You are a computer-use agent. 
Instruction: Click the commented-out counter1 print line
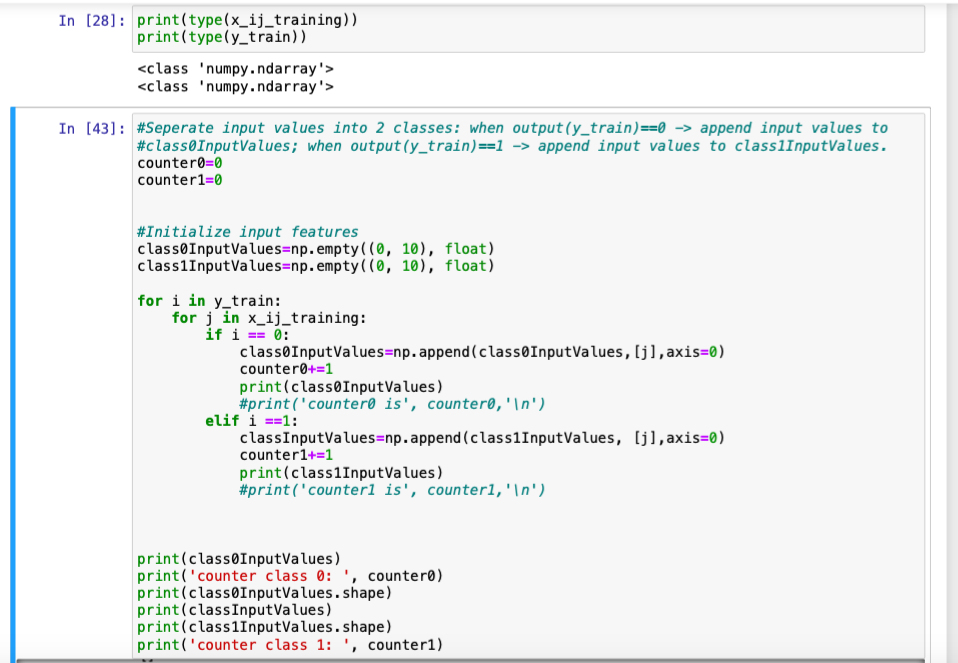[330, 489]
